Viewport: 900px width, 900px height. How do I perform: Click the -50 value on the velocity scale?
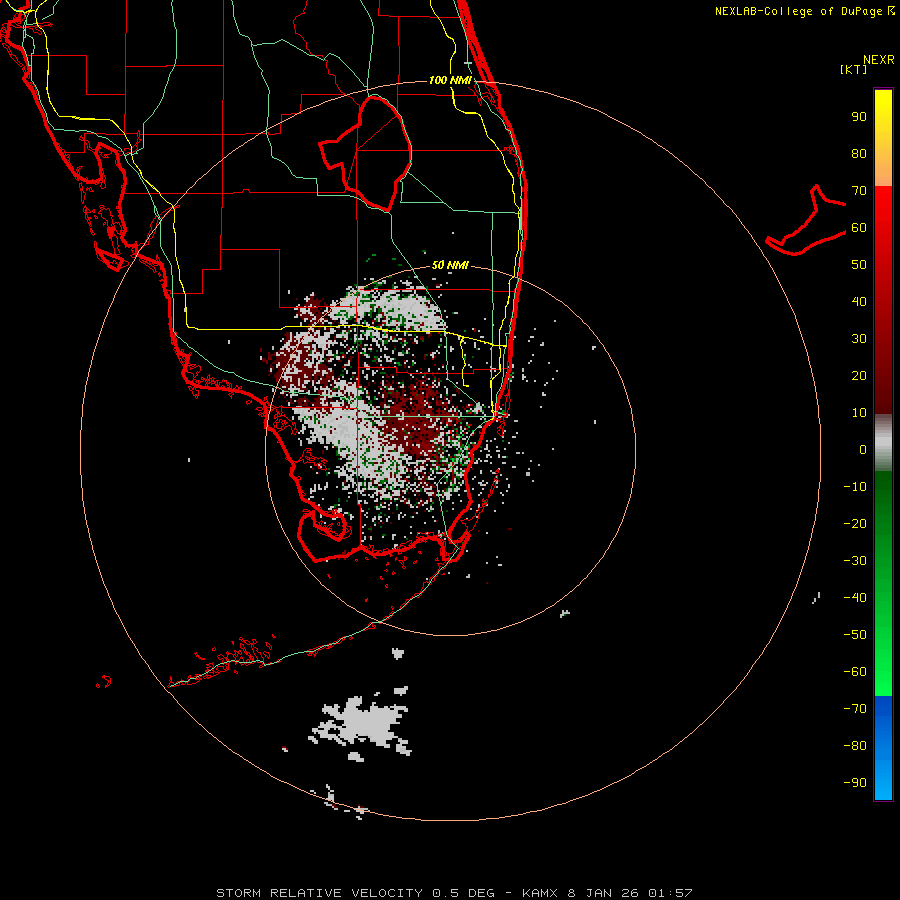[x=855, y=634]
